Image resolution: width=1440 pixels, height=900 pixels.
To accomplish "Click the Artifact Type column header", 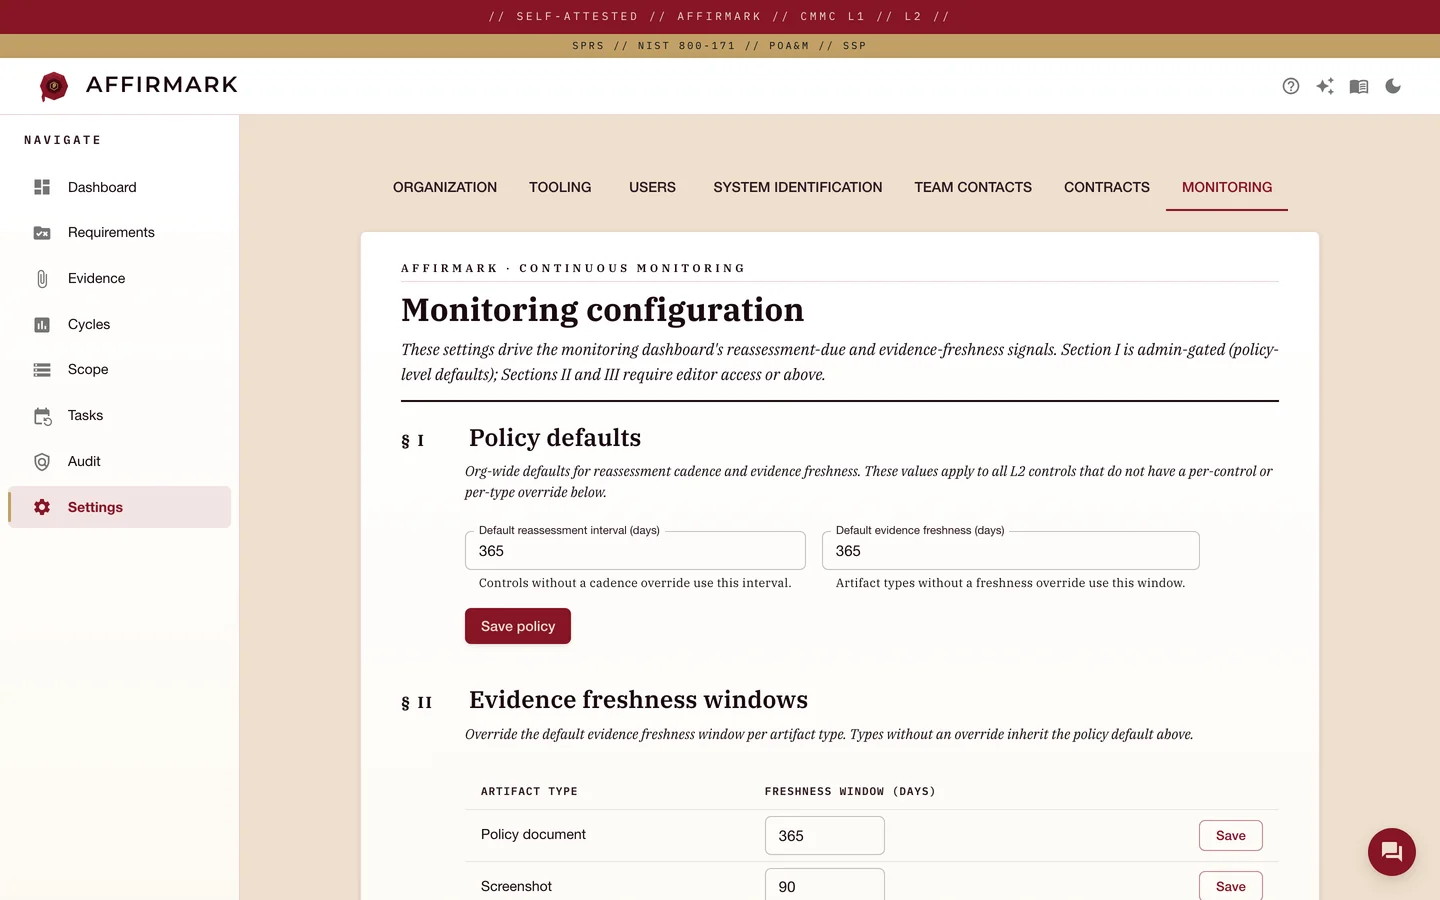I will (529, 791).
